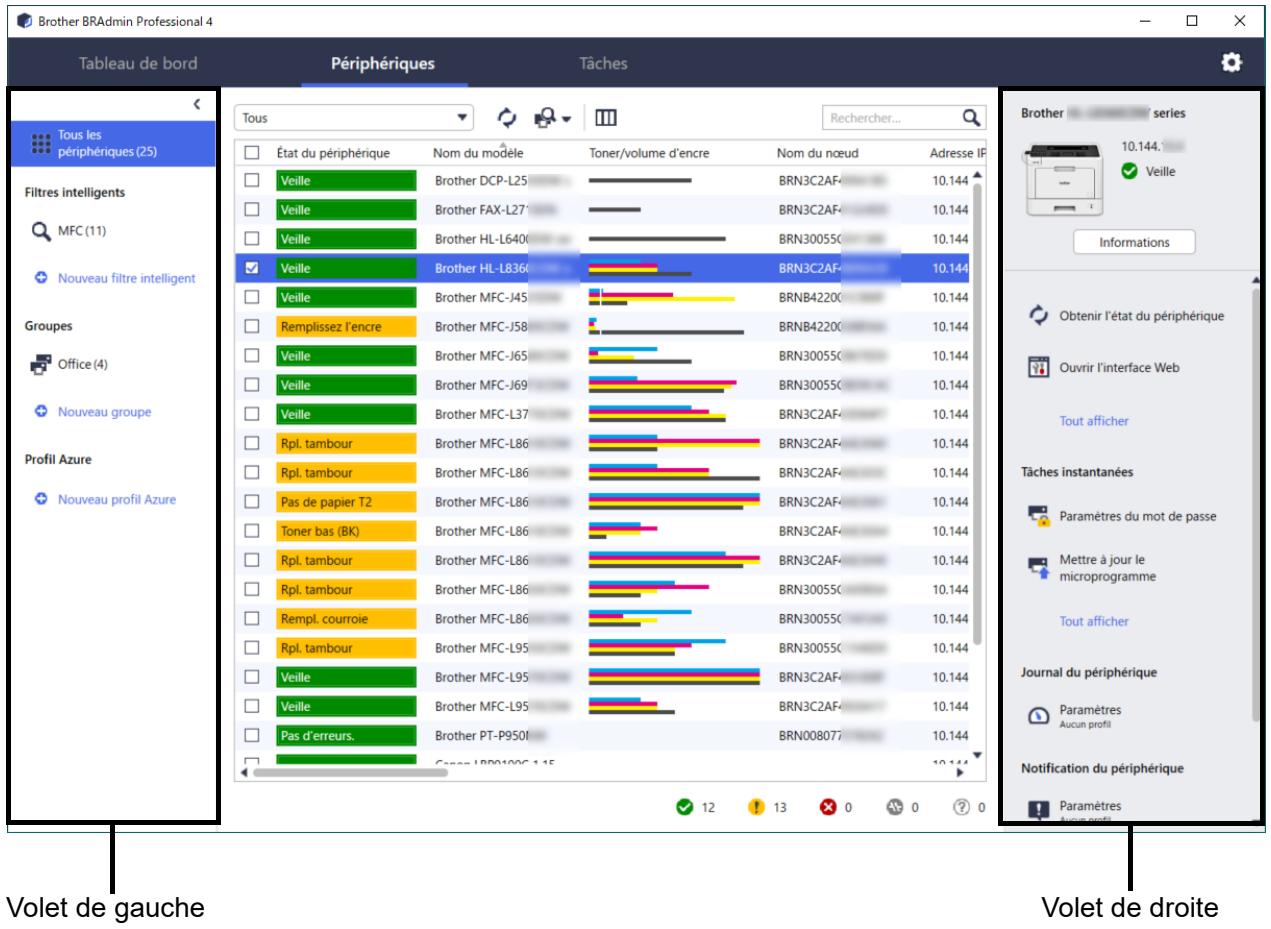Screen dimensions: 1271x929
Task: Click the Informations button
Action: point(1133,241)
